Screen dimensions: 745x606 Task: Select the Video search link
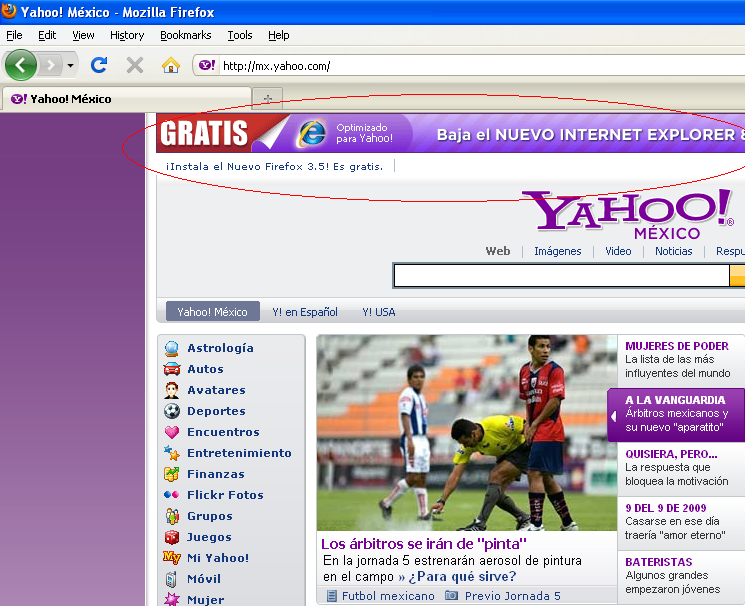618,251
